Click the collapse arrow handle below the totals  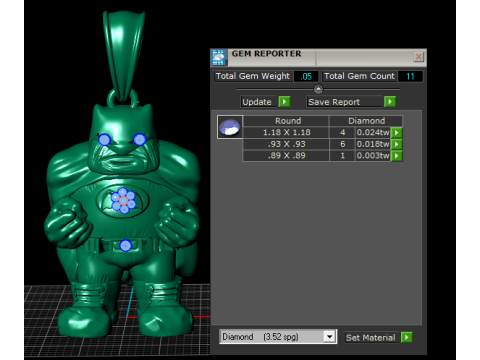(318, 89)
